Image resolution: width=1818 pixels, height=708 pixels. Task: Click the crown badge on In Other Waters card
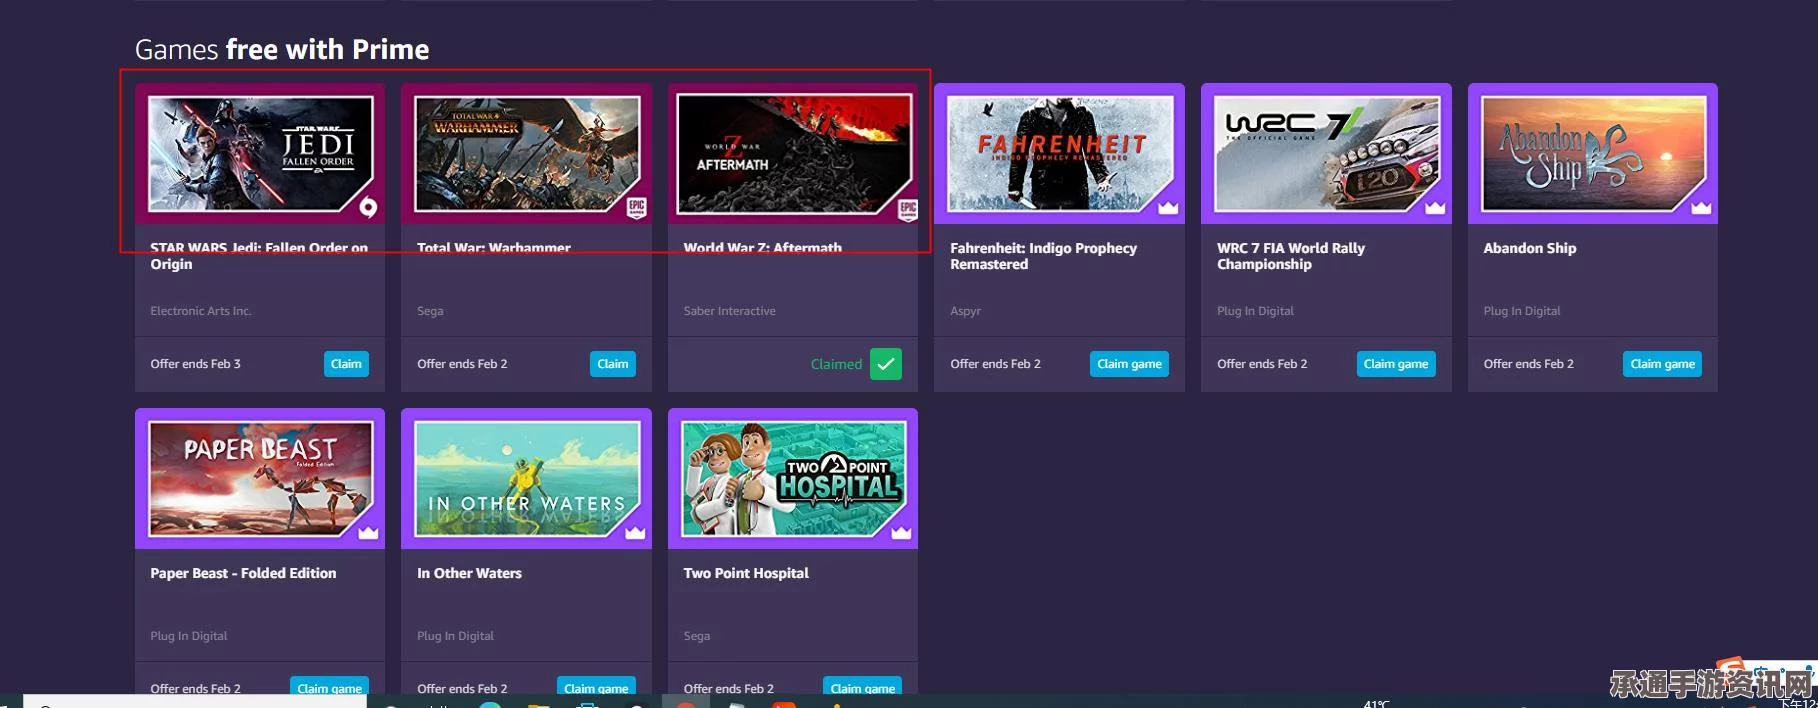tap(635, 533)
